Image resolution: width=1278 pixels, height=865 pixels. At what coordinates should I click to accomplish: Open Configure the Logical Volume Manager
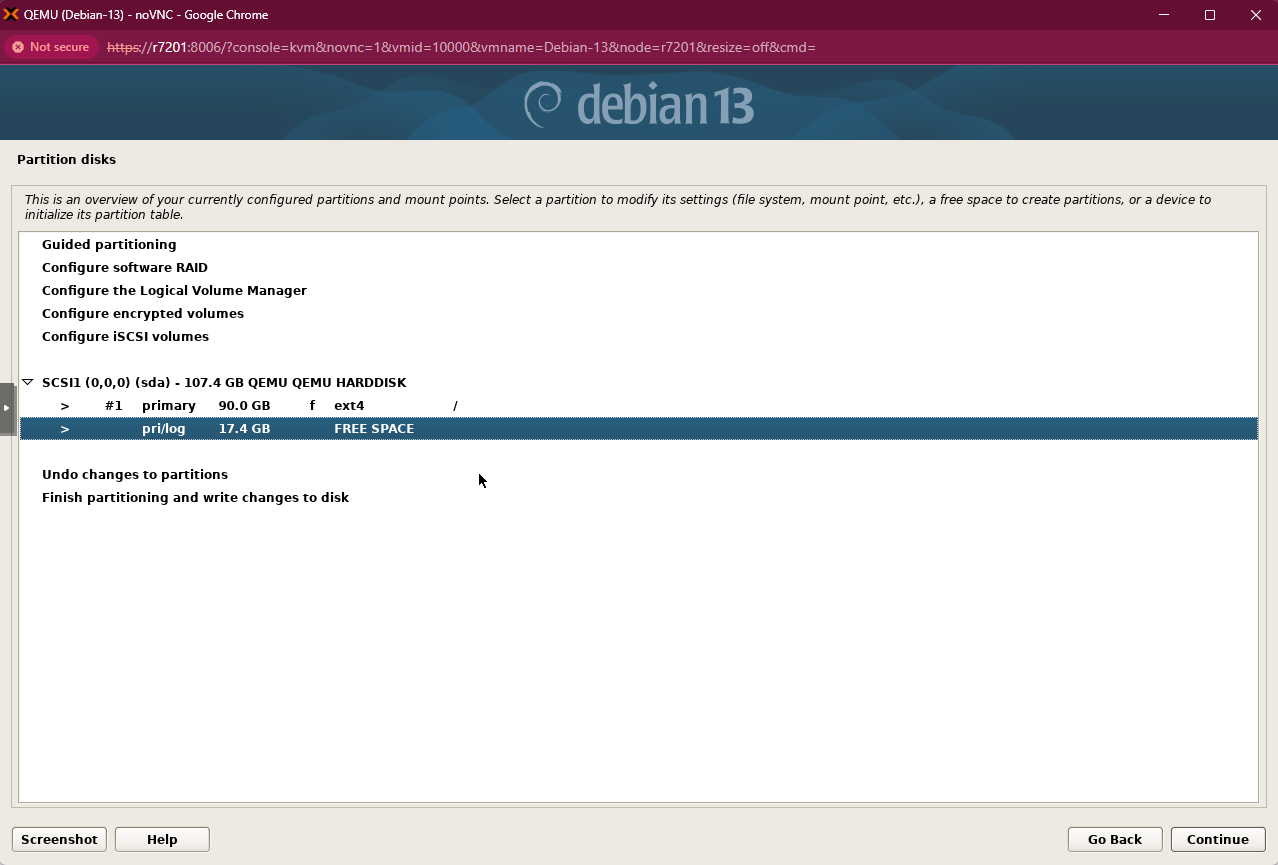coord(174,290)
